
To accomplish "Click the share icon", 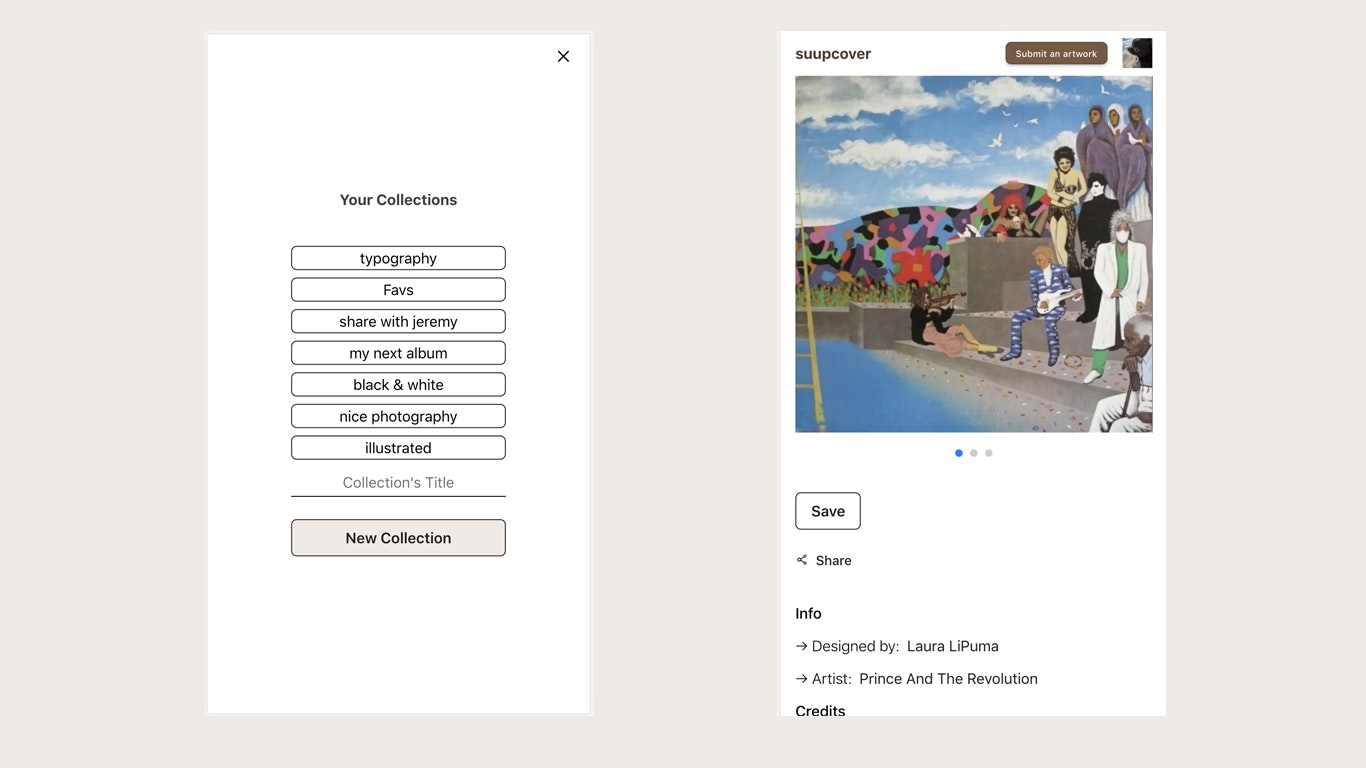I will 802,560.
